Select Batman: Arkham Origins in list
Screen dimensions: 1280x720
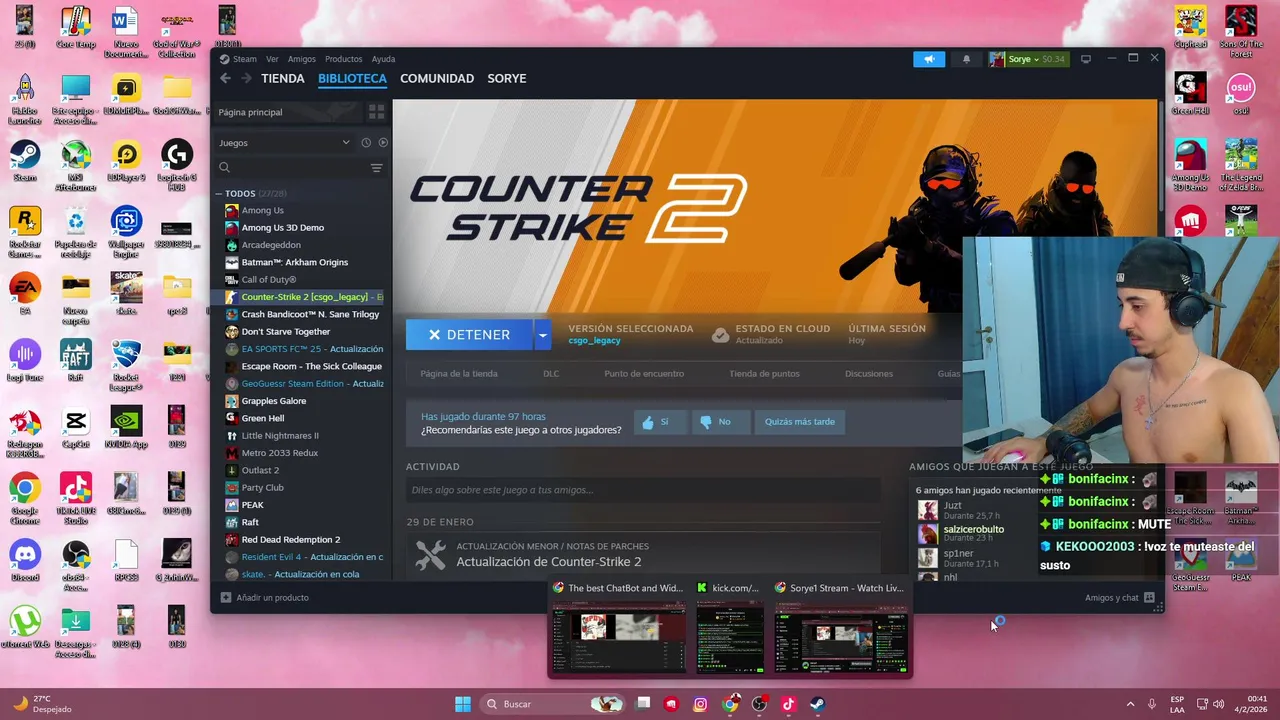(x=295, y=262)
